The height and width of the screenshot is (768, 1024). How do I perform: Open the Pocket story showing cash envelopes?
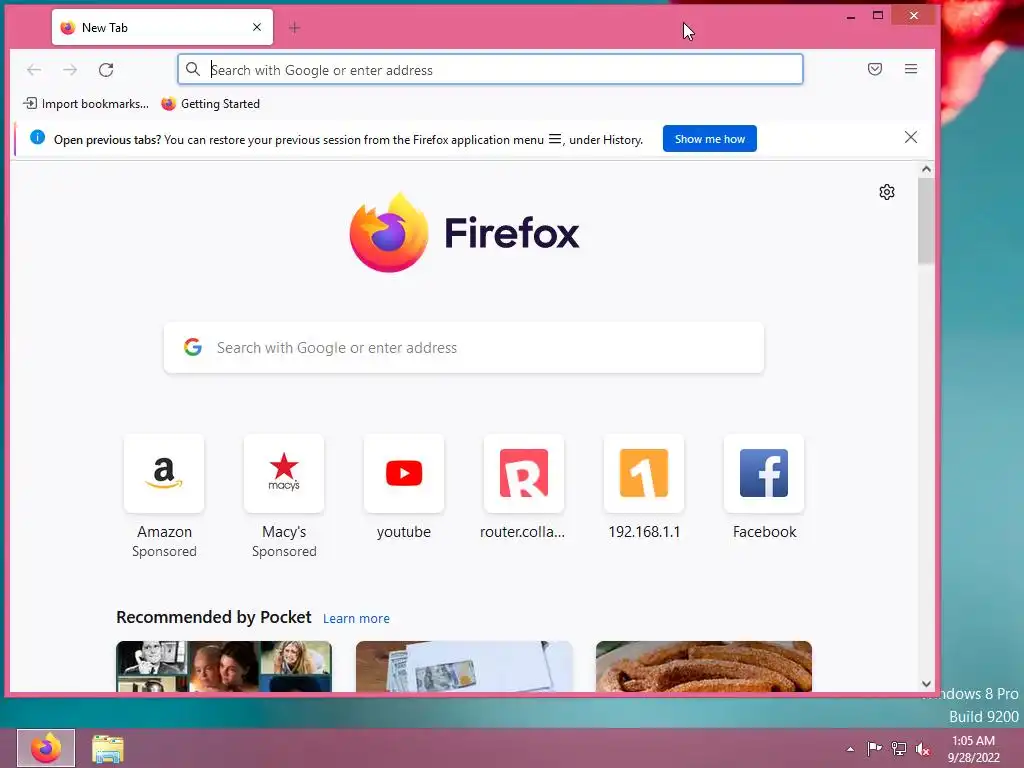[464, 666]
